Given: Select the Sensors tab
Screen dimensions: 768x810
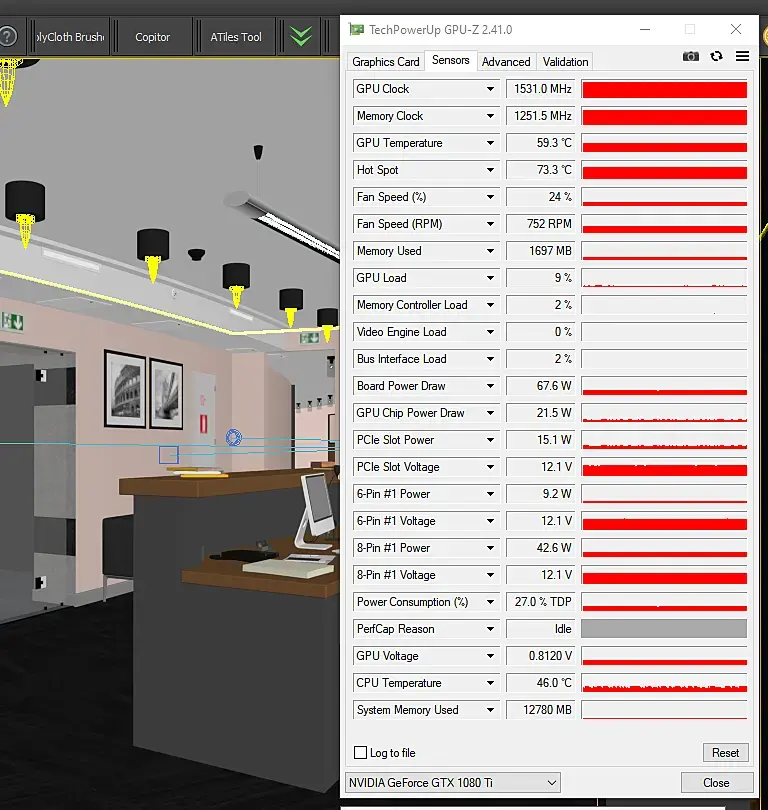Looking at the screenshot, I should (x=450, y=60).
